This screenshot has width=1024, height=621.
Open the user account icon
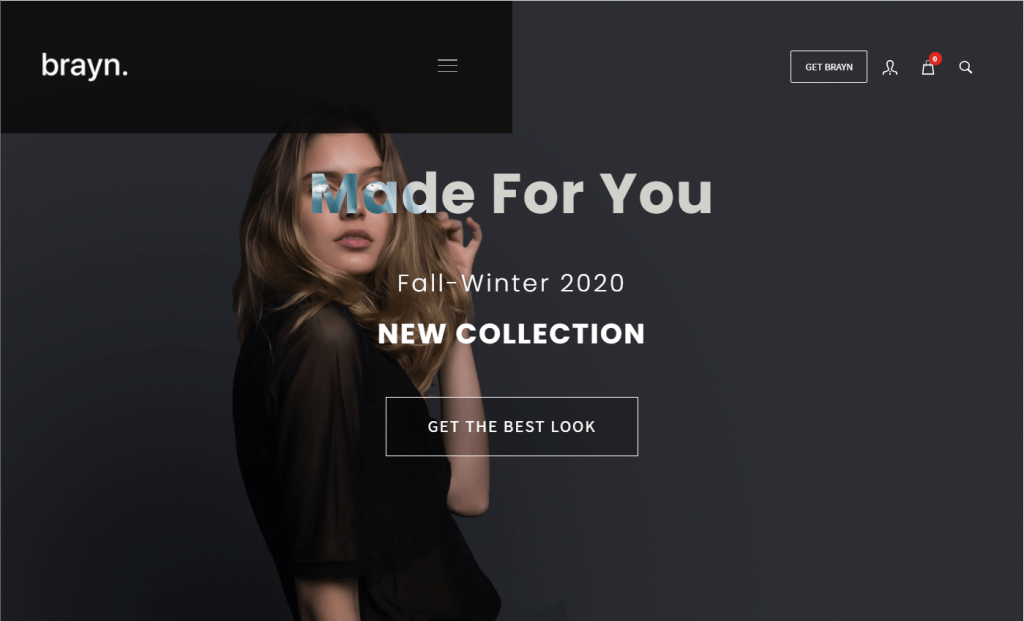coord(890,67)
